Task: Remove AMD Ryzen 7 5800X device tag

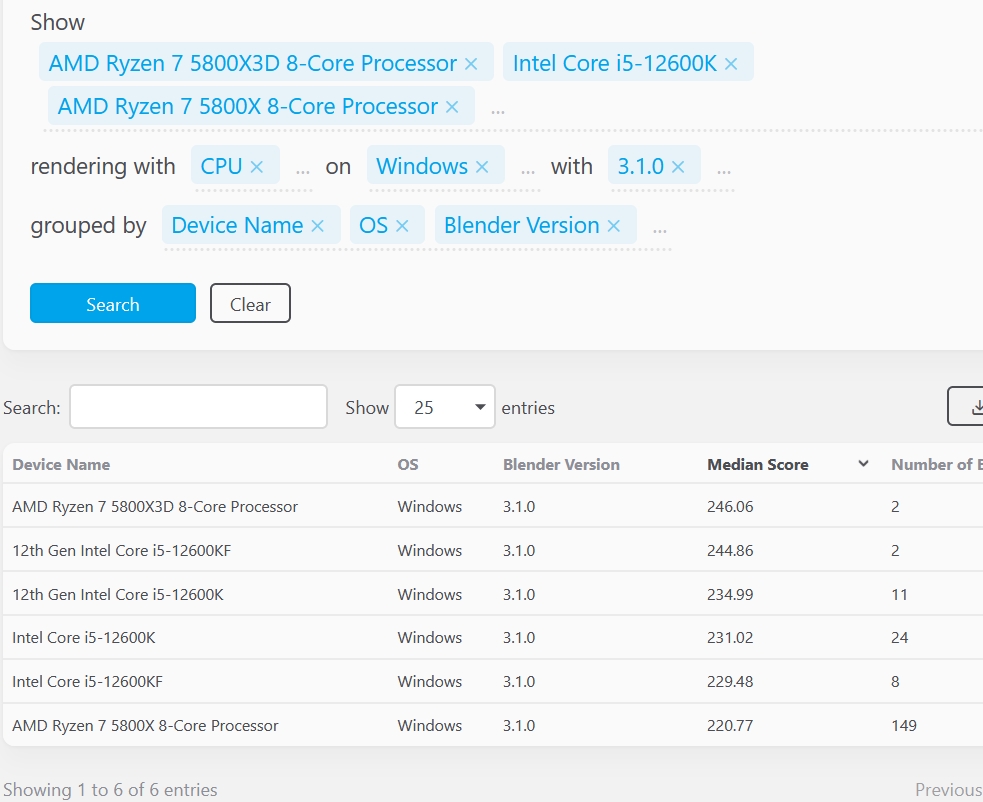Action: (452, 107)
